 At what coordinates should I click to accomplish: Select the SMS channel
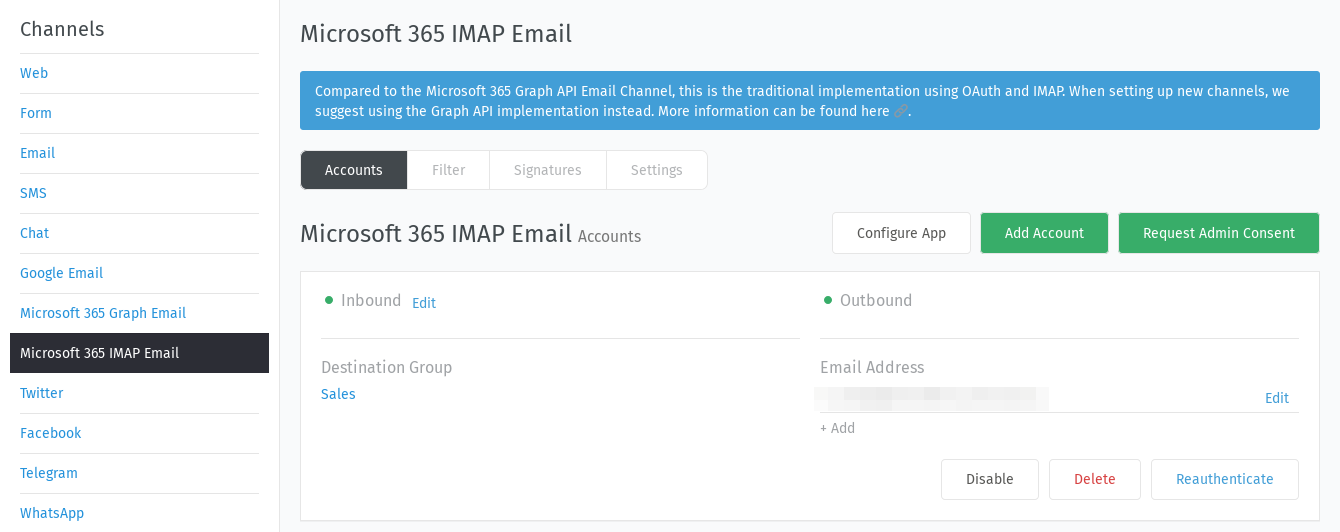point(33,193)
